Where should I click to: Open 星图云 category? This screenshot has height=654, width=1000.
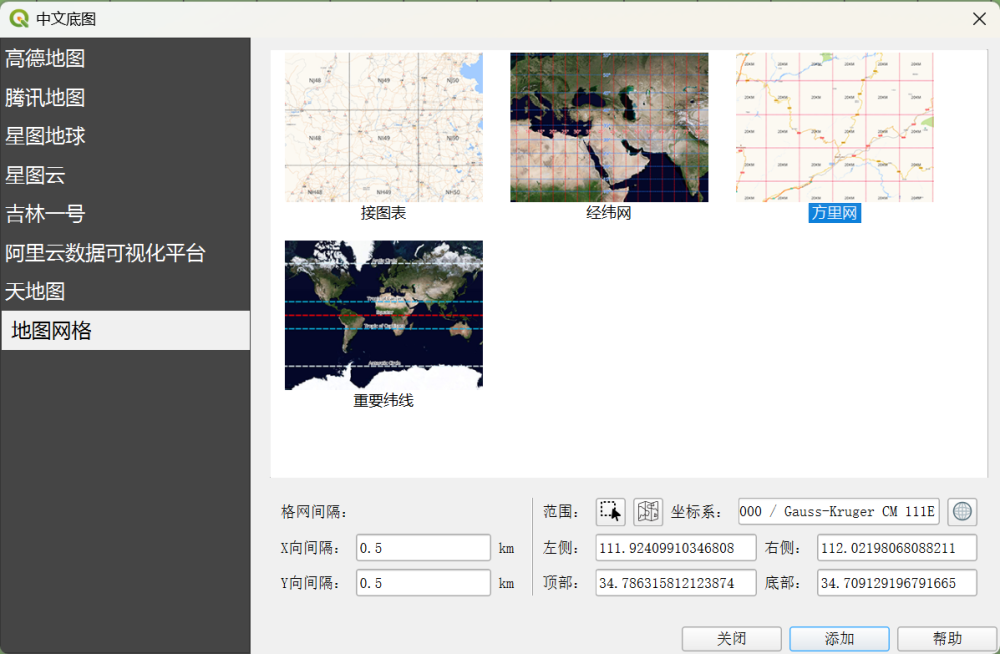coord(126,175)
